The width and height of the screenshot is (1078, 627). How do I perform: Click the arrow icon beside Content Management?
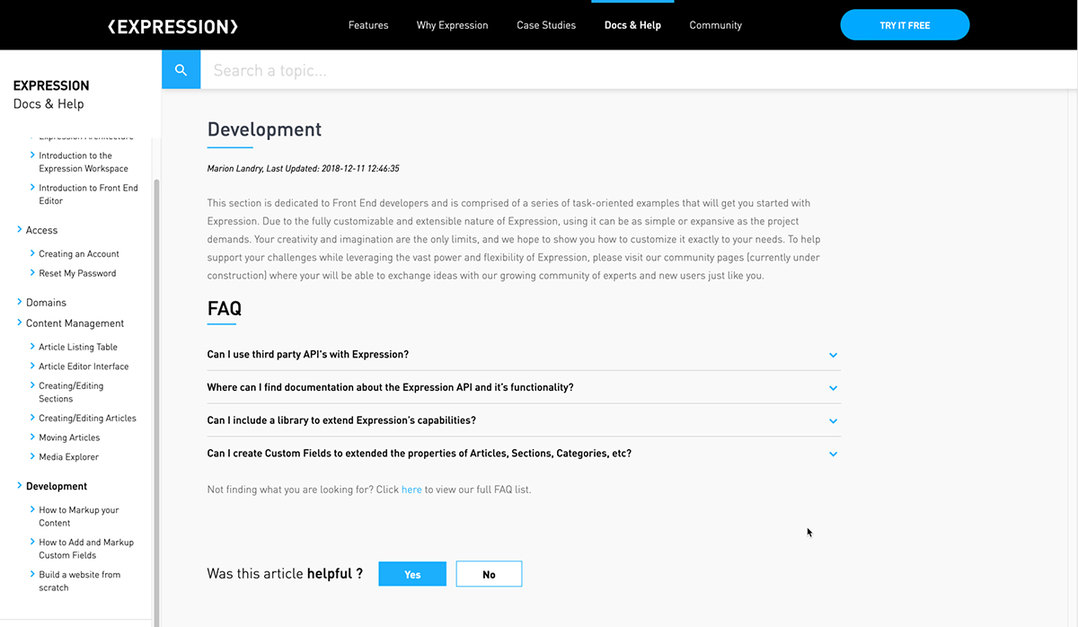(19, 323)
